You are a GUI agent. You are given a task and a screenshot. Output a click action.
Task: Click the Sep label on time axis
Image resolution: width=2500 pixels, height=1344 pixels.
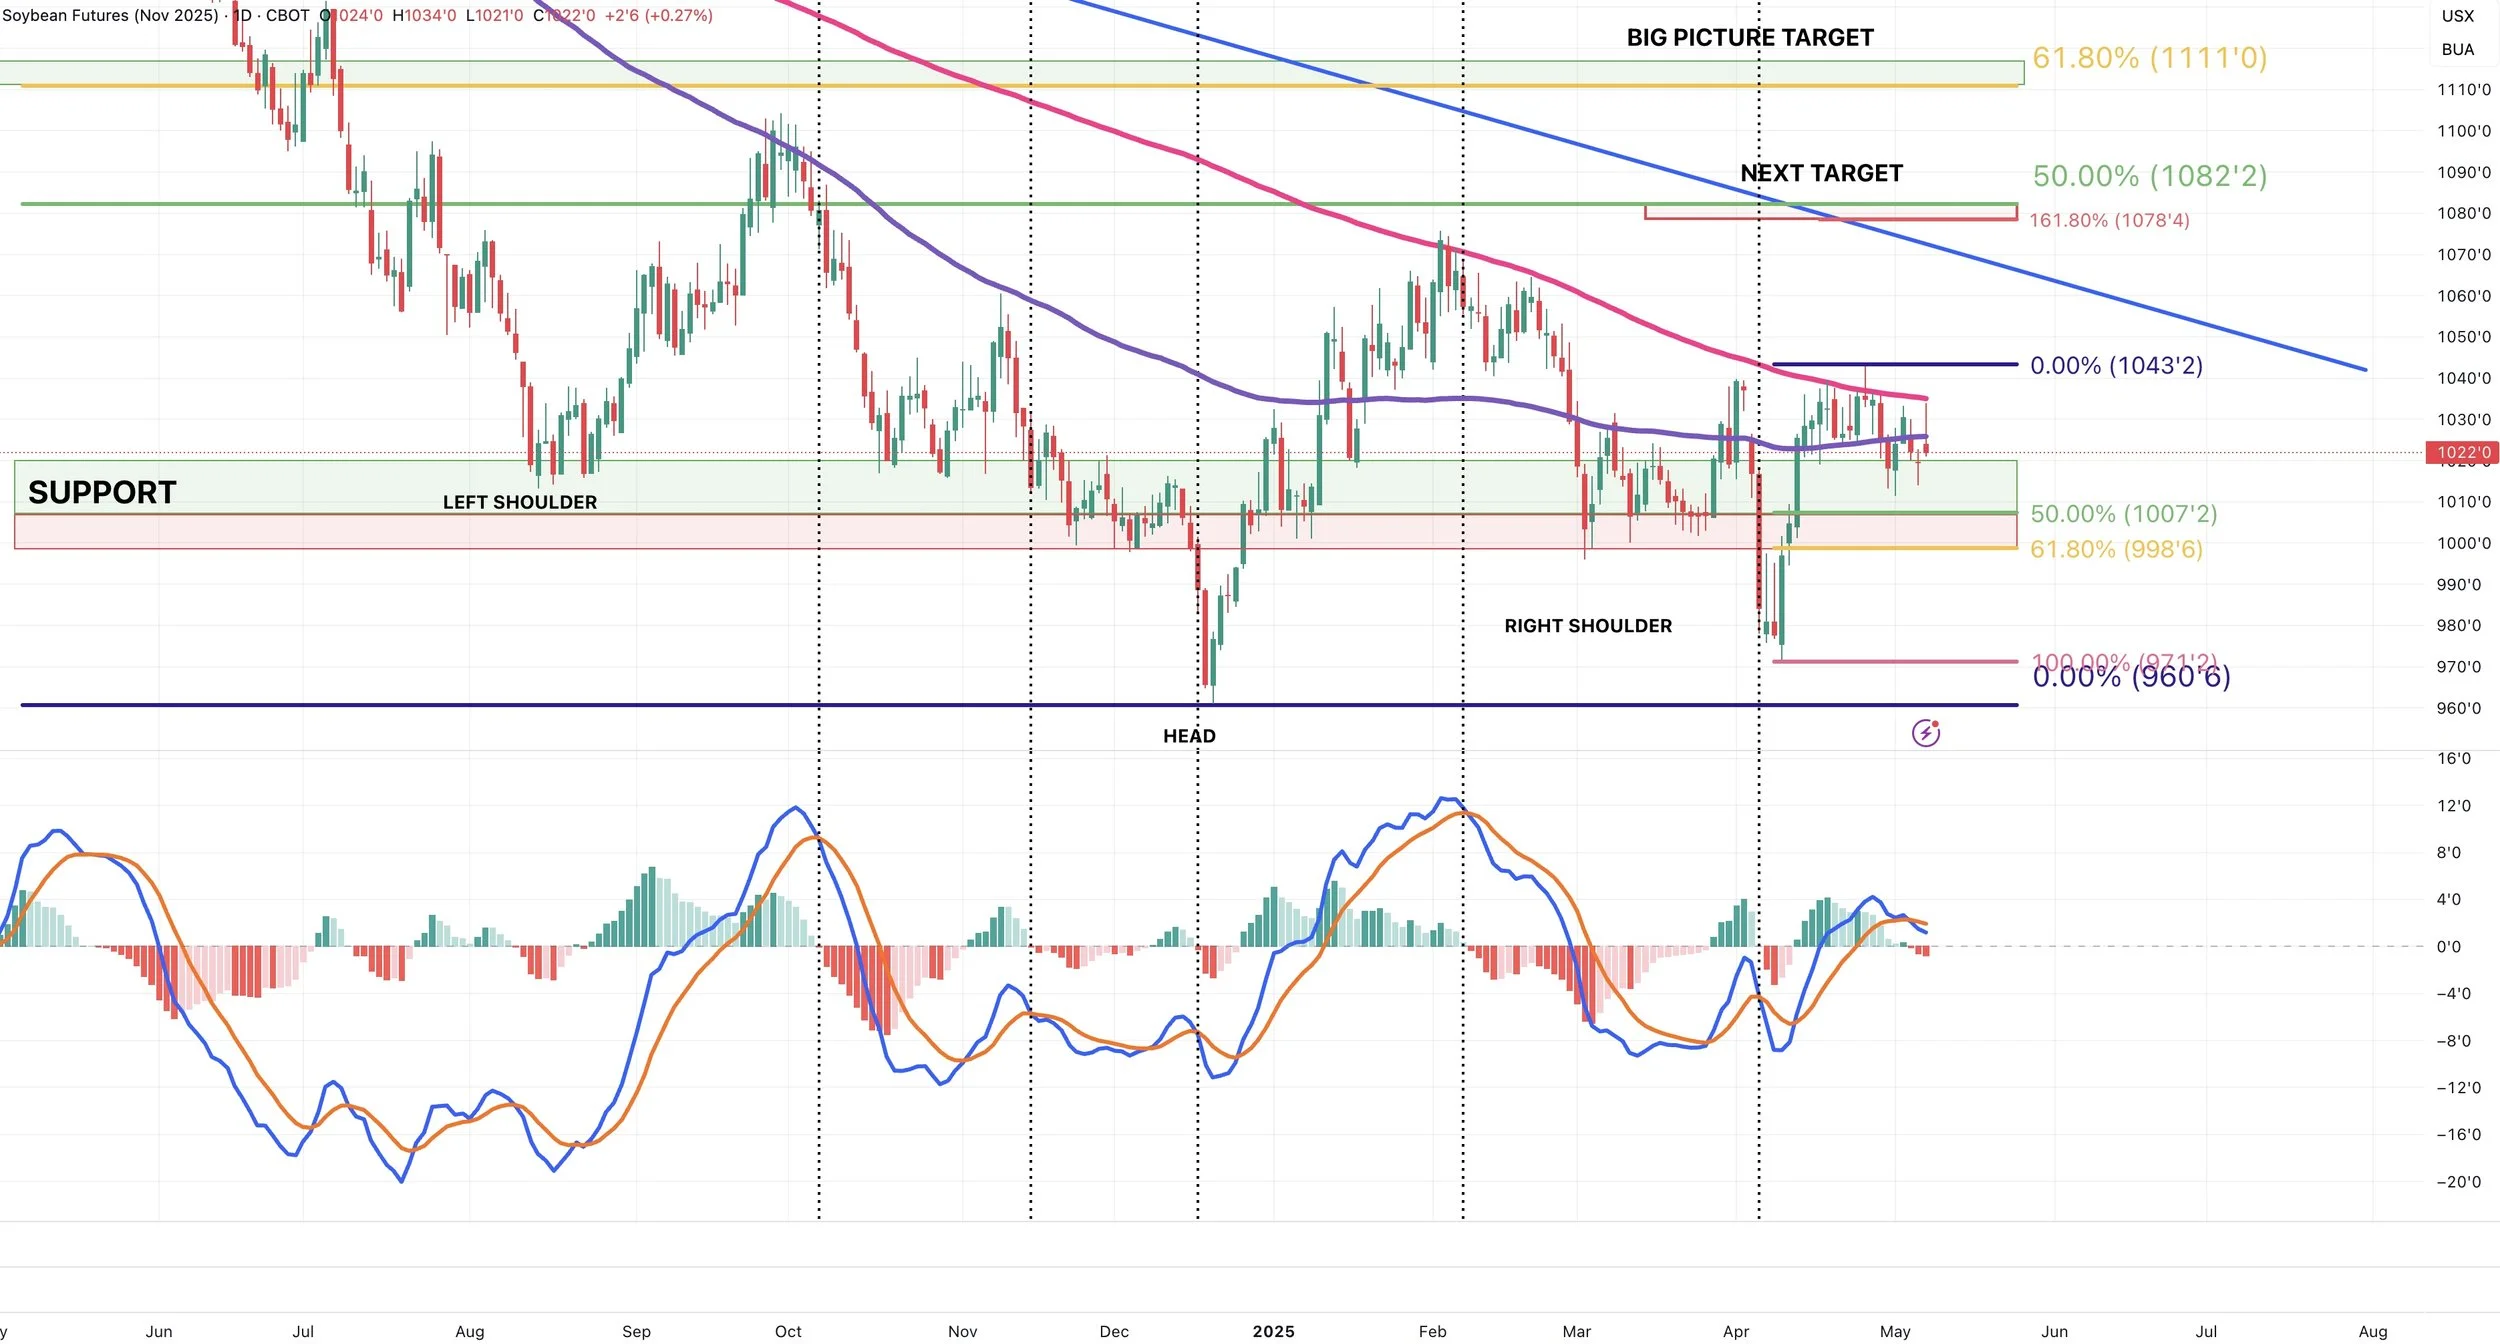(636, 1331)
